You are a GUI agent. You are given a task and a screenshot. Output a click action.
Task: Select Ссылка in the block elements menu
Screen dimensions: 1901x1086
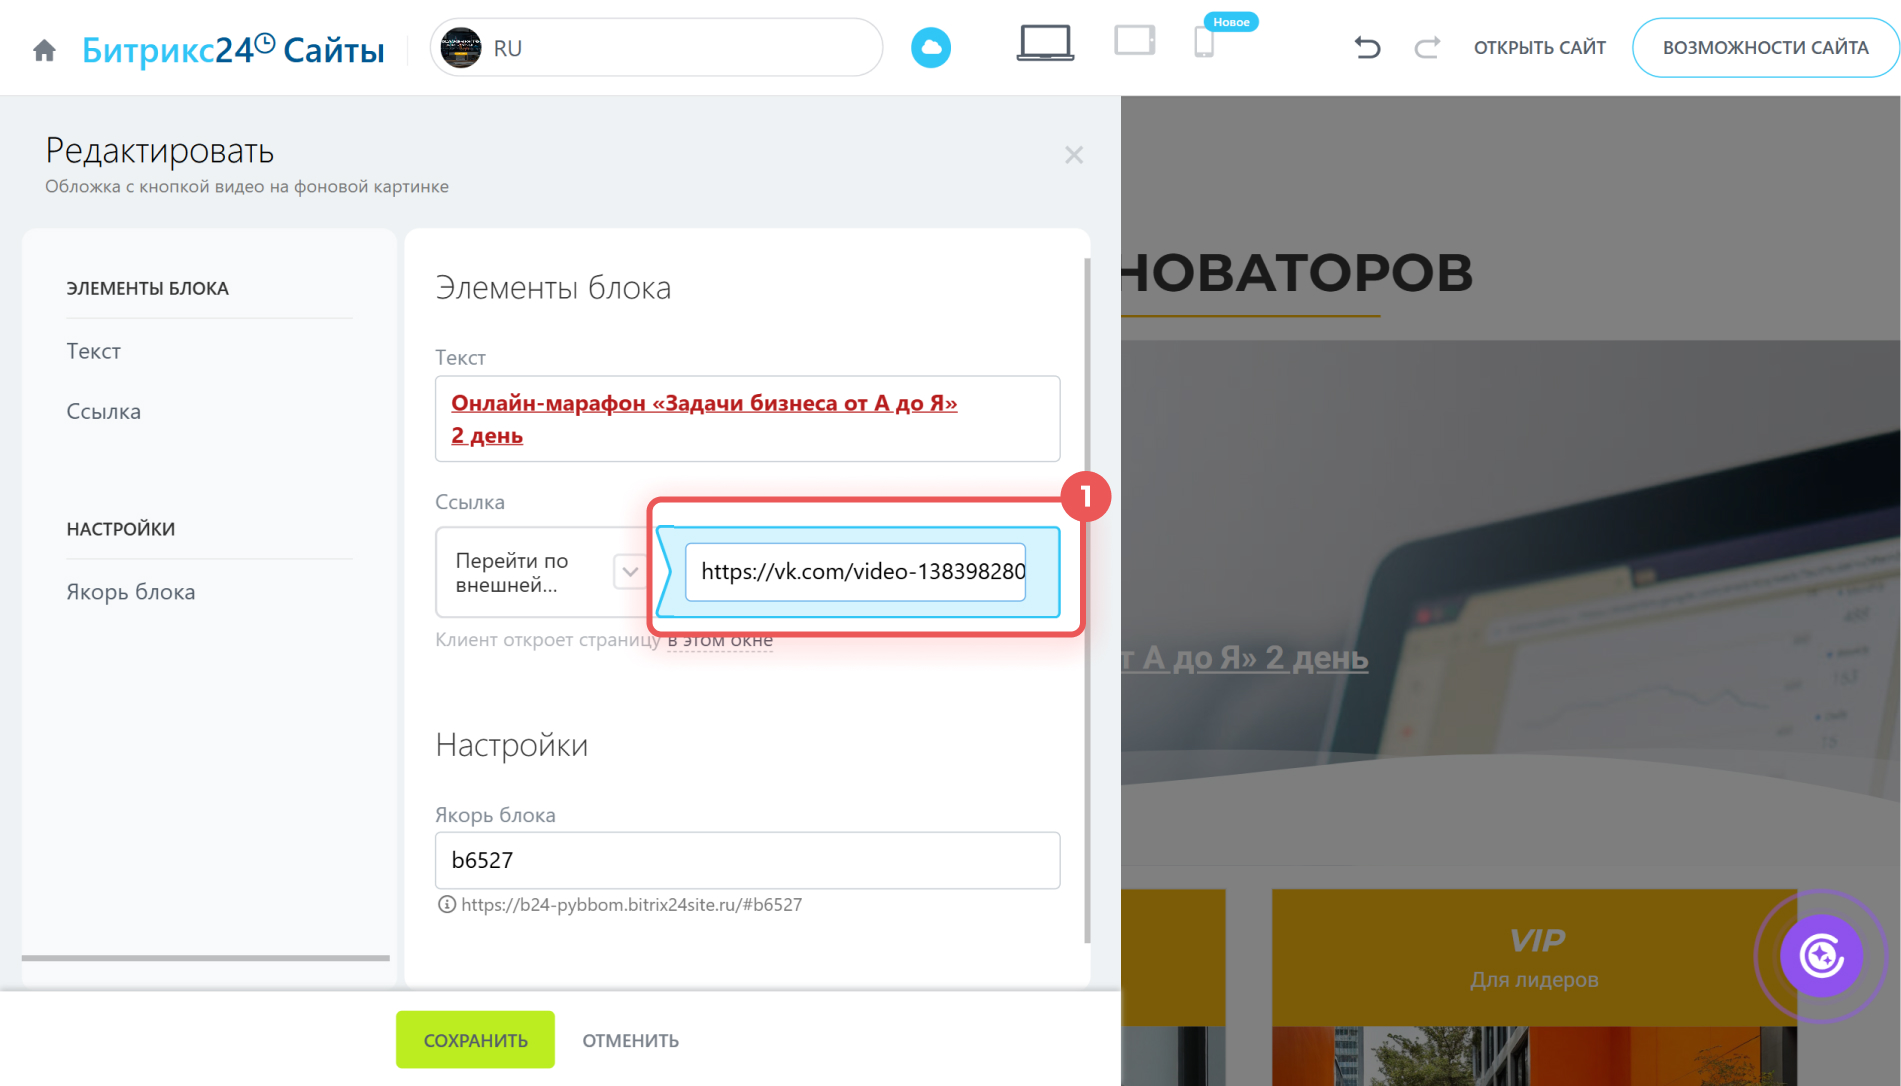103,411
